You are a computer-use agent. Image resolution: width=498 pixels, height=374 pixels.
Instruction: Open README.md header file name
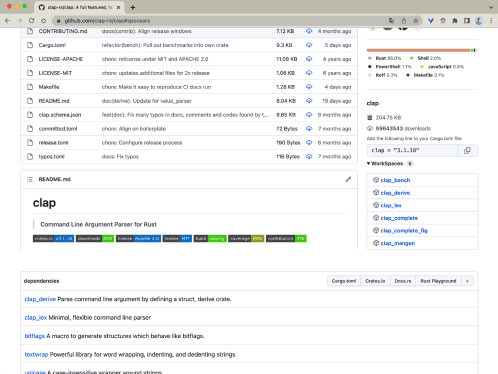55,179
